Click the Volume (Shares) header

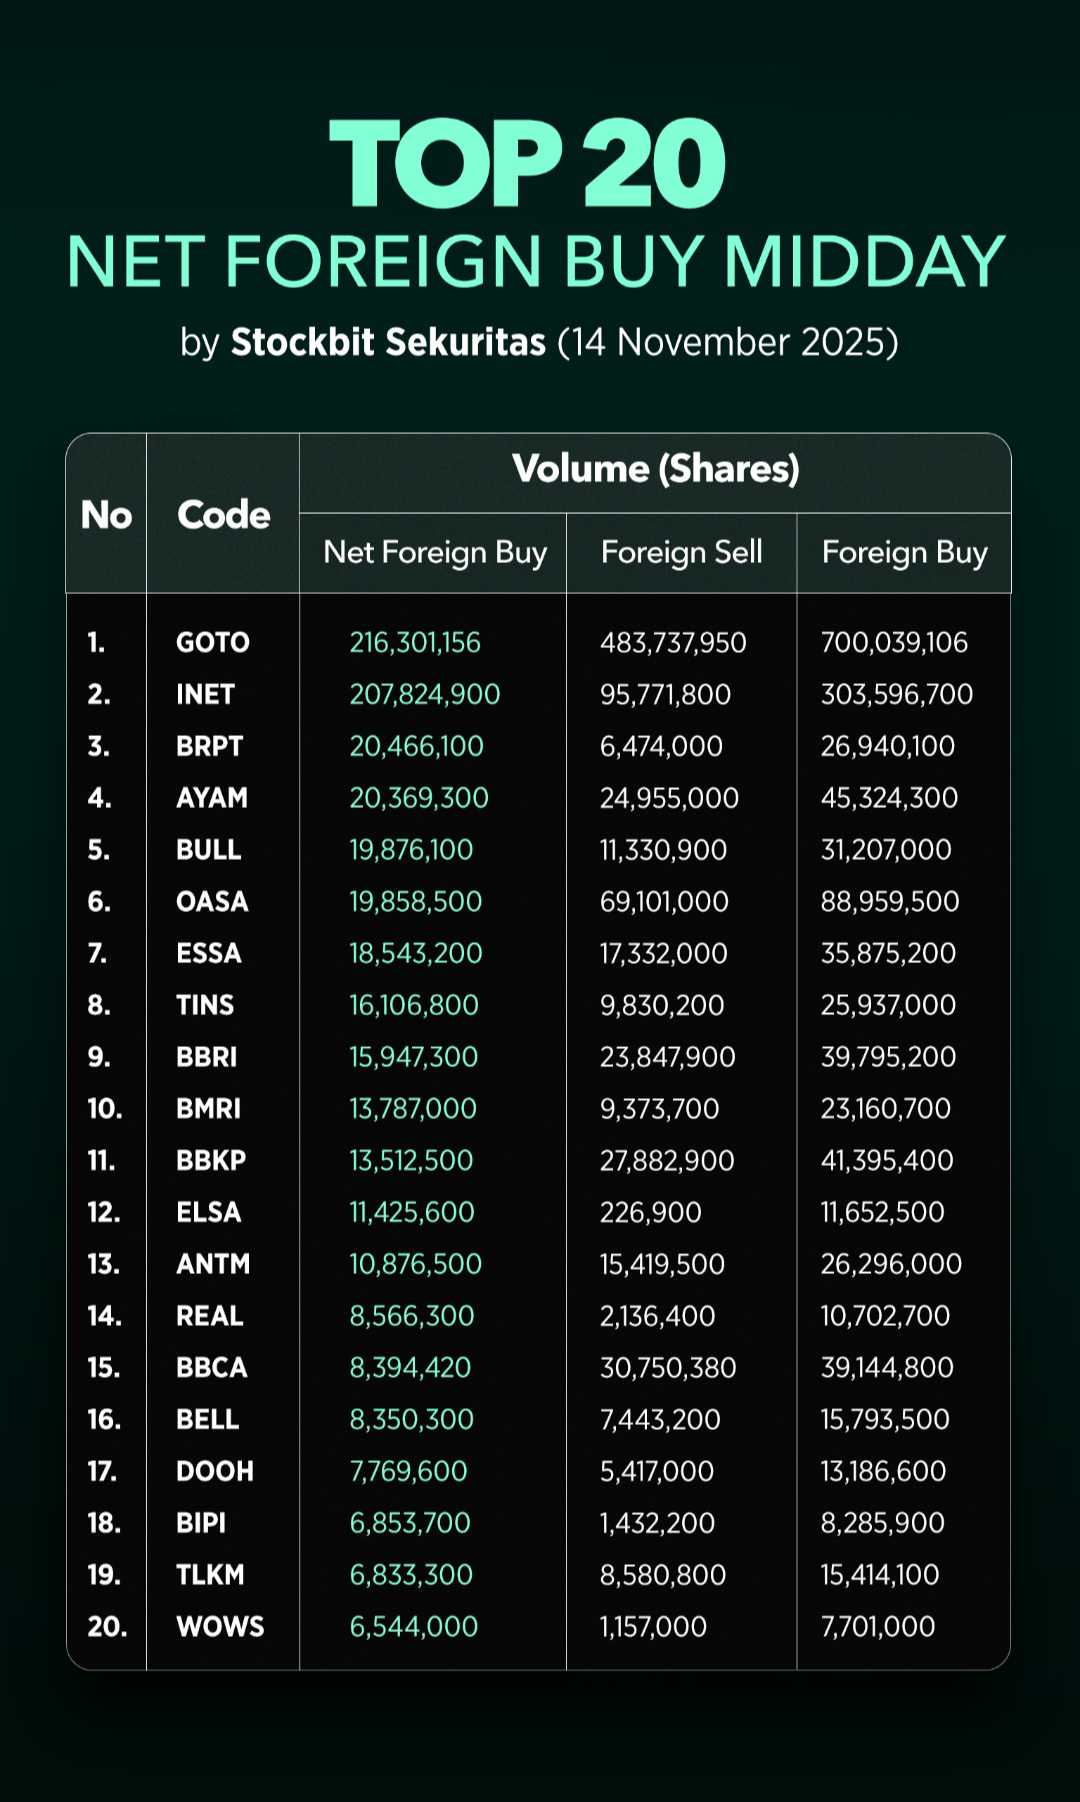click(x=655, y=469)
